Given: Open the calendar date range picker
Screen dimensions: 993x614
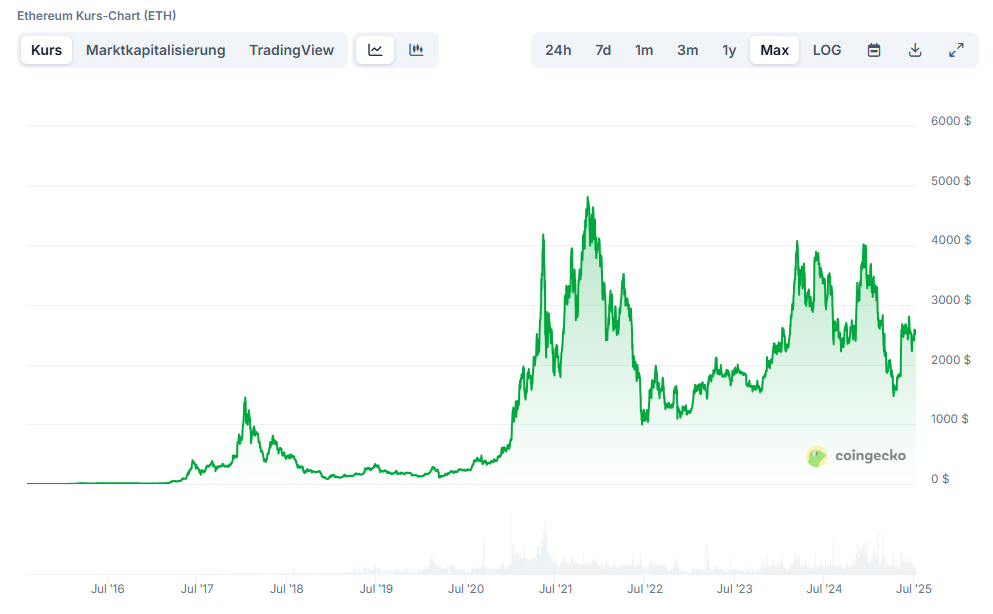Looking at the screenshot, I should [x=874, y=50].
